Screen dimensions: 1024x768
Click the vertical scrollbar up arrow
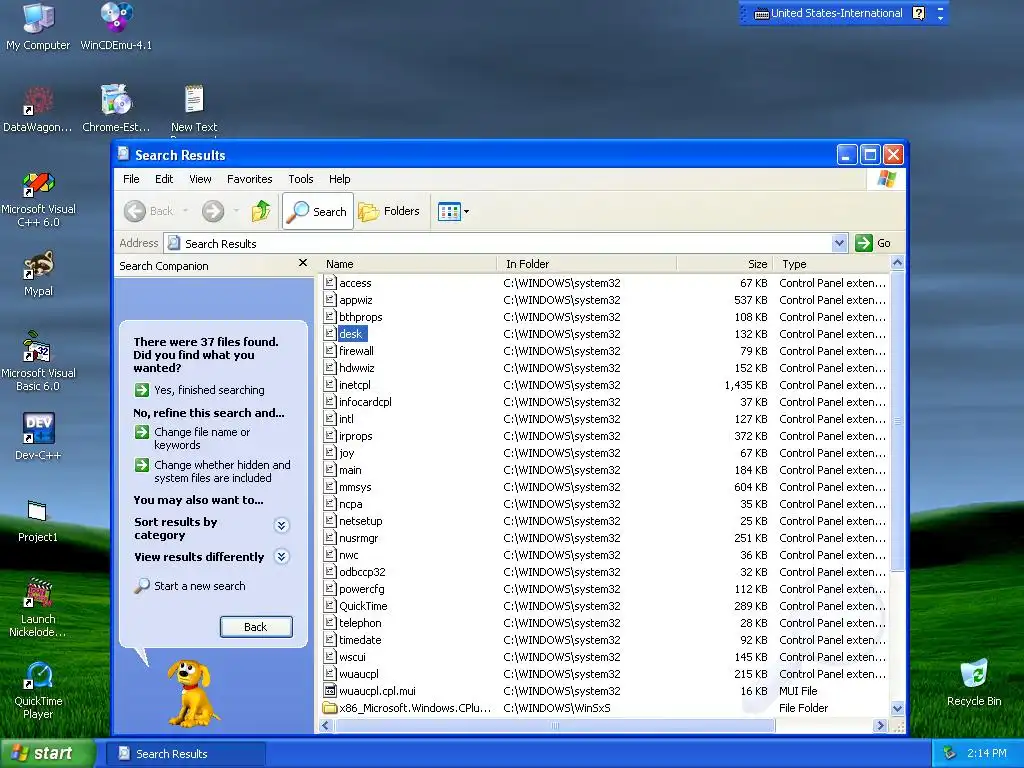[897, 263]
